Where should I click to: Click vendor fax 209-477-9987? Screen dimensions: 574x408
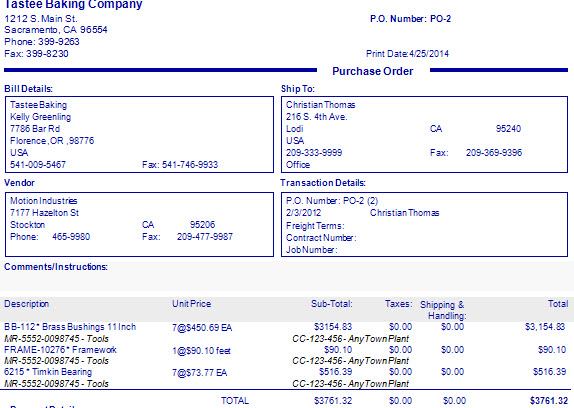coord(205,237)
